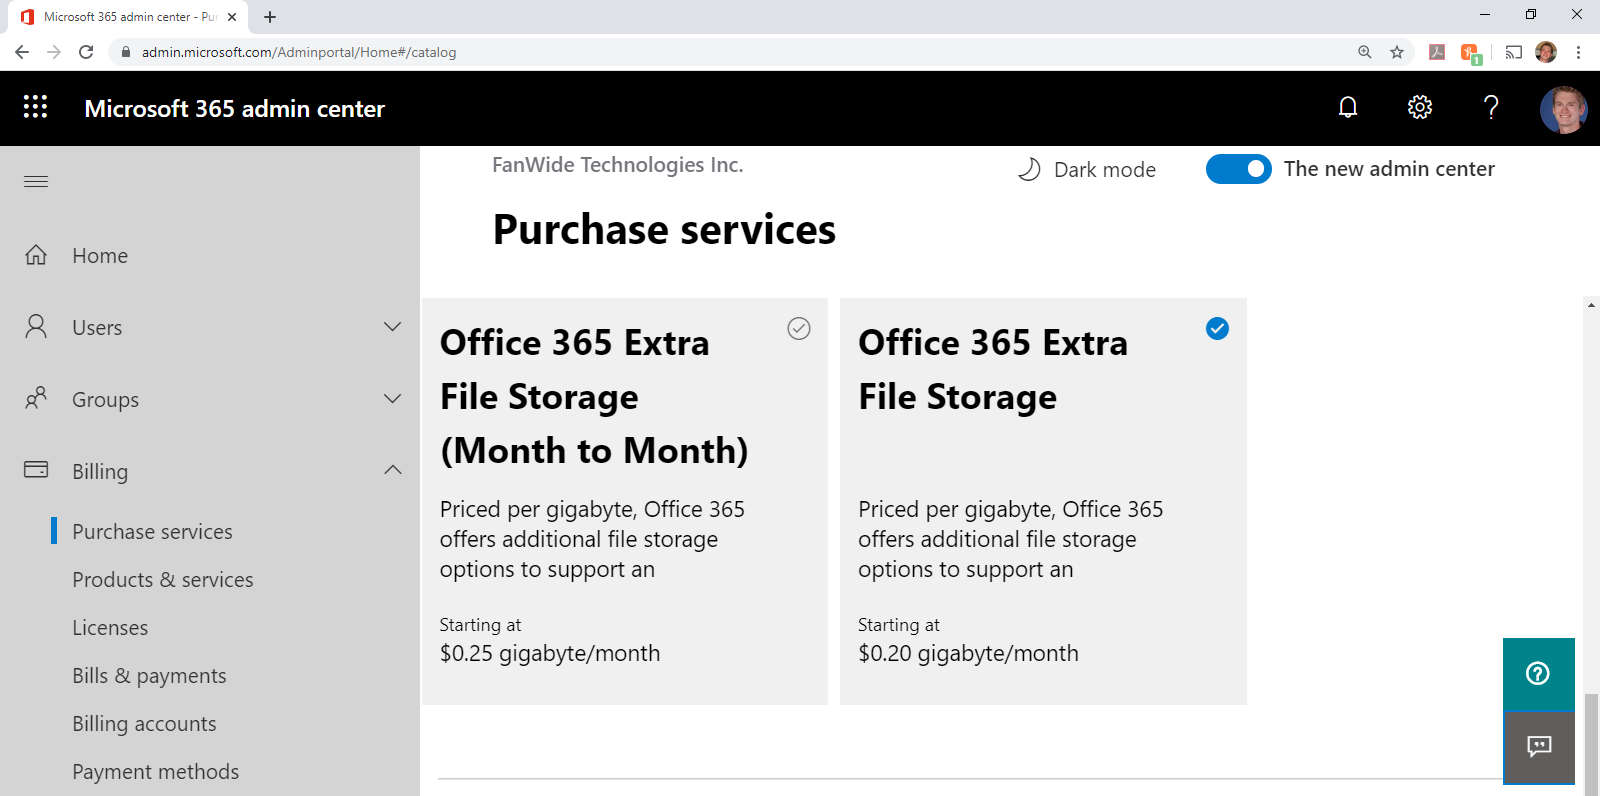Collapse the Billing section chevron
The image size is (1600, 796).
click(x=393, y=469)
